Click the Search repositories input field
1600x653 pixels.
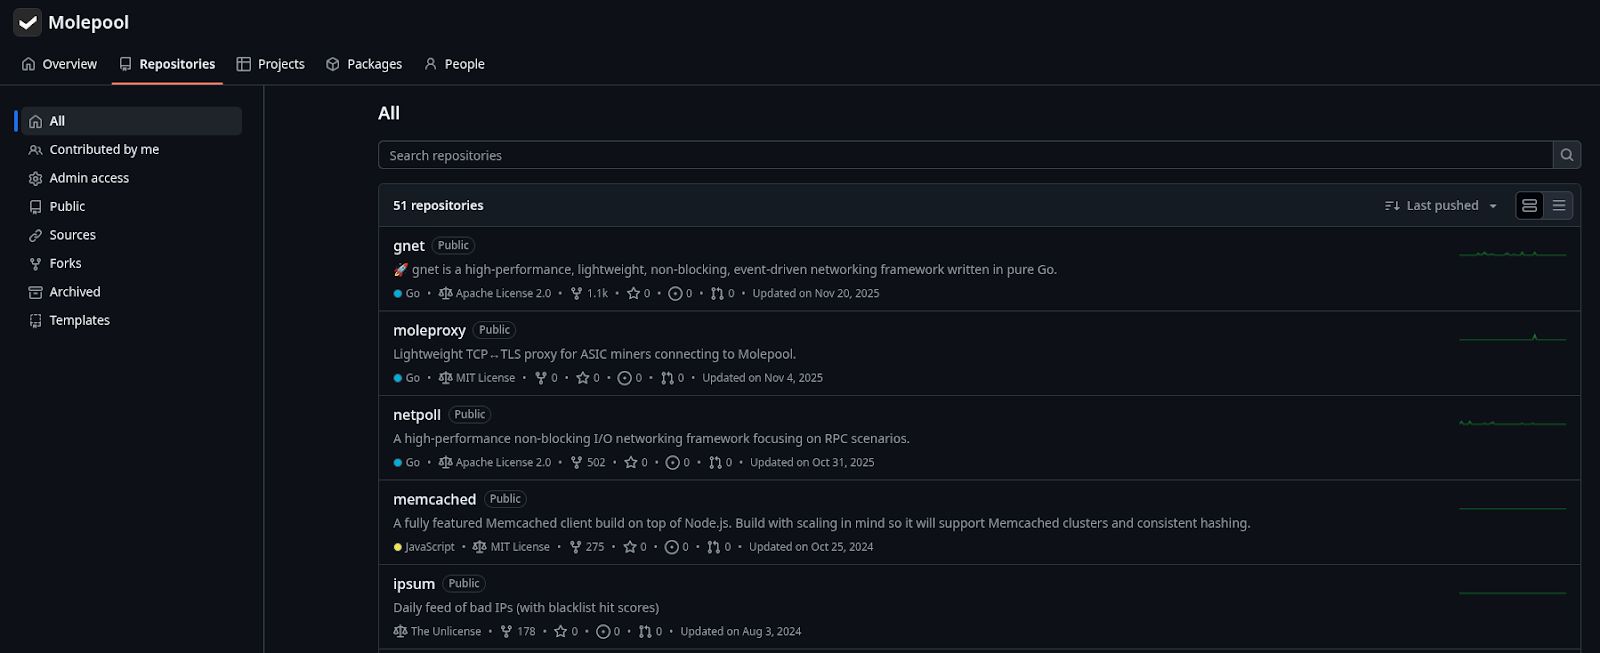[965, 155]
